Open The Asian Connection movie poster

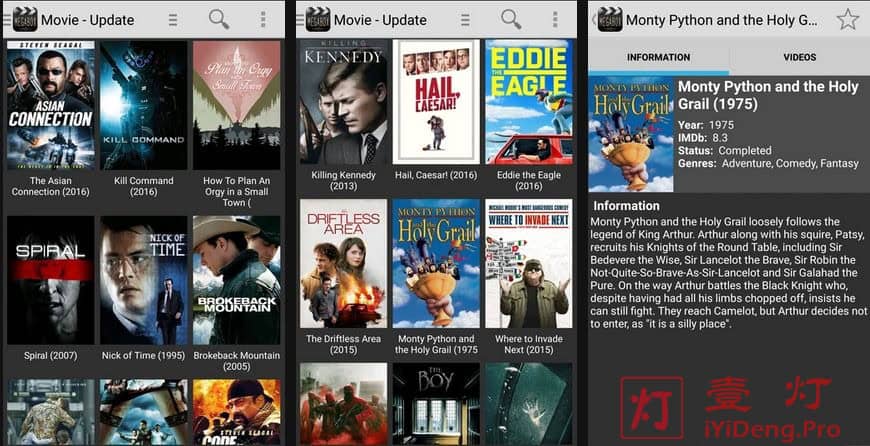click(x=50, y=105)
